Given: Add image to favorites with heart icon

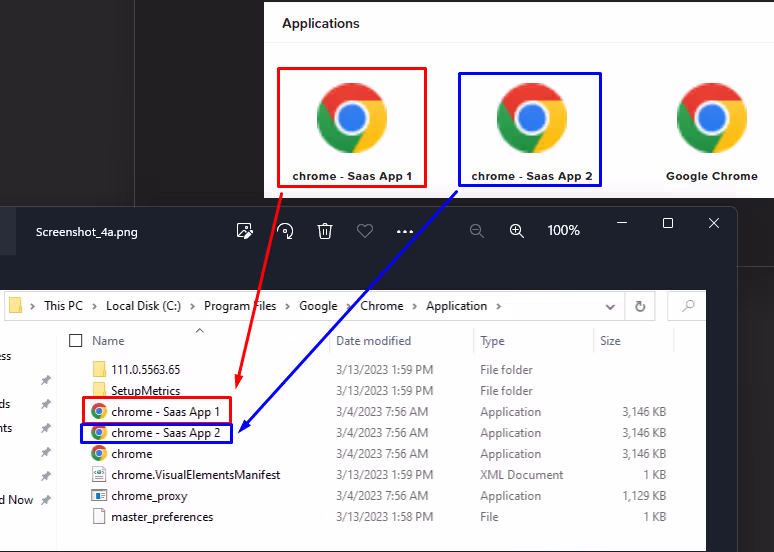Looking at the screenshot, I should coord(365,231).
